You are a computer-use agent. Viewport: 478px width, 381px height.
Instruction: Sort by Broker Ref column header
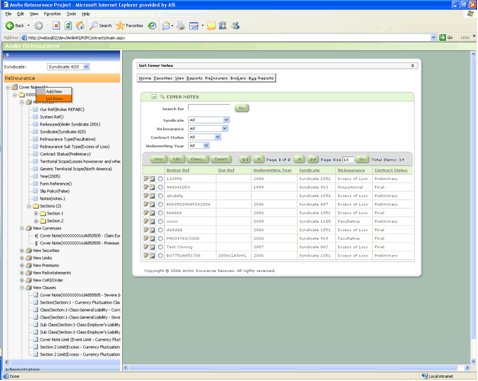(x=178, y=170)
